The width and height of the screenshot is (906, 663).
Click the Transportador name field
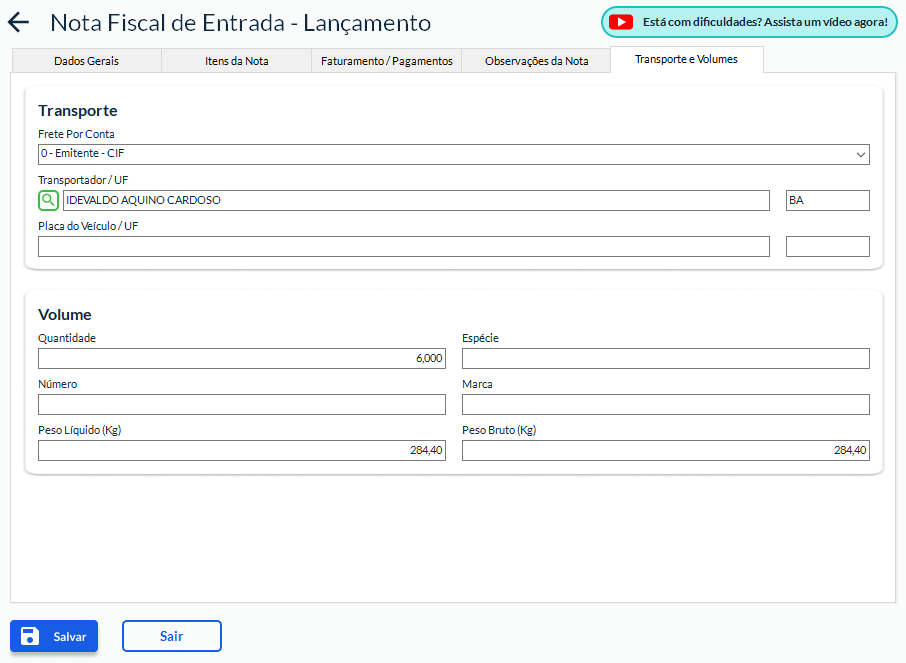coord(415,200)
